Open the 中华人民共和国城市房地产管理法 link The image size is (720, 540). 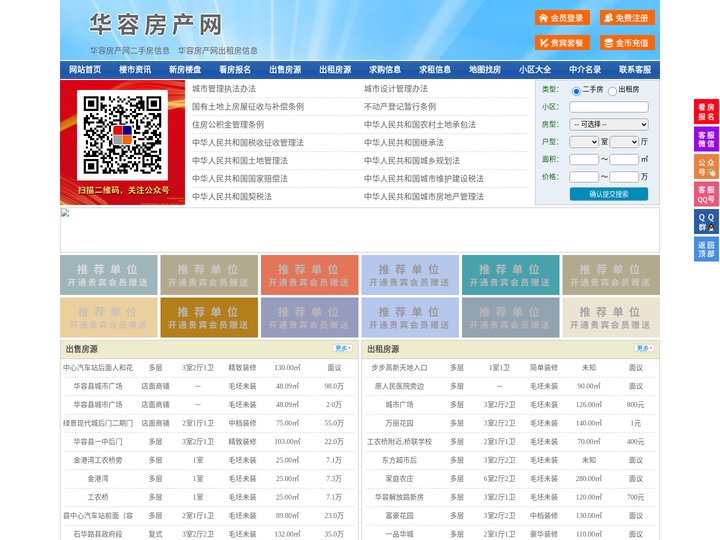coord(424,197)
